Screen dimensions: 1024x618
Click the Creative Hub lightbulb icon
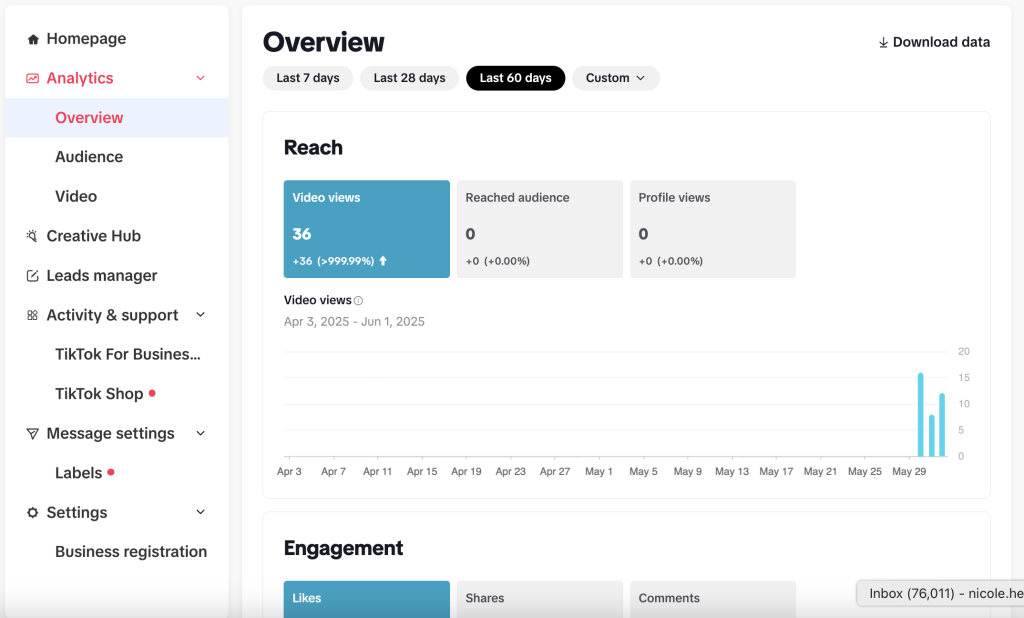click(x=33, y=236)
